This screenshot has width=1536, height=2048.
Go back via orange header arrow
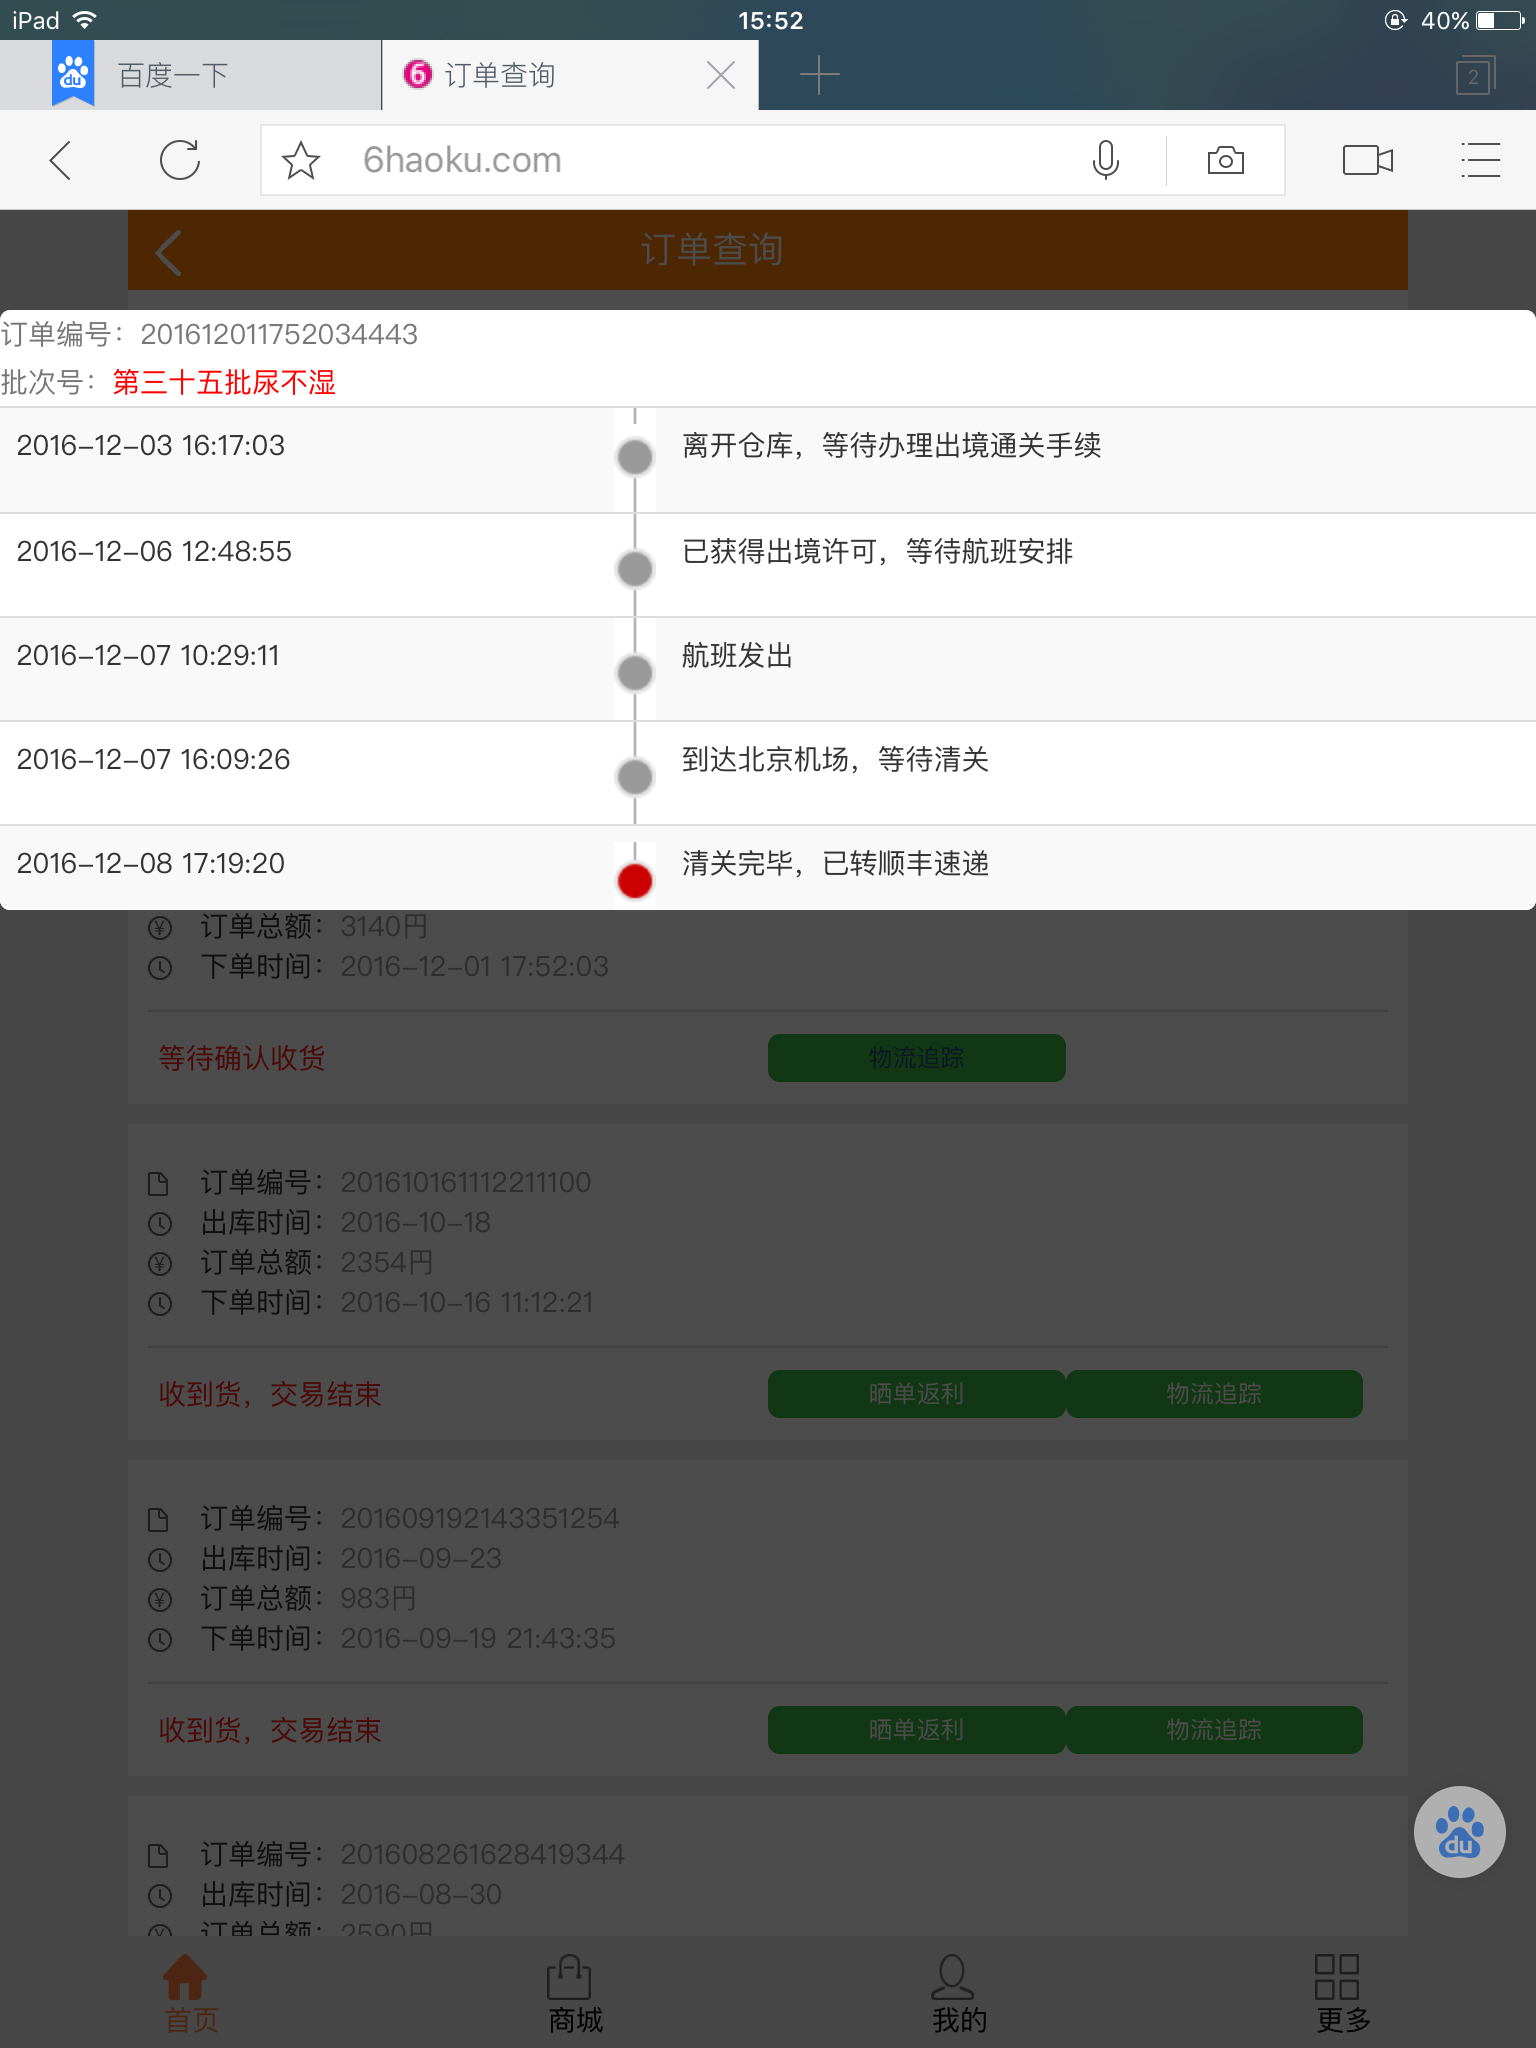click(169, 251)
